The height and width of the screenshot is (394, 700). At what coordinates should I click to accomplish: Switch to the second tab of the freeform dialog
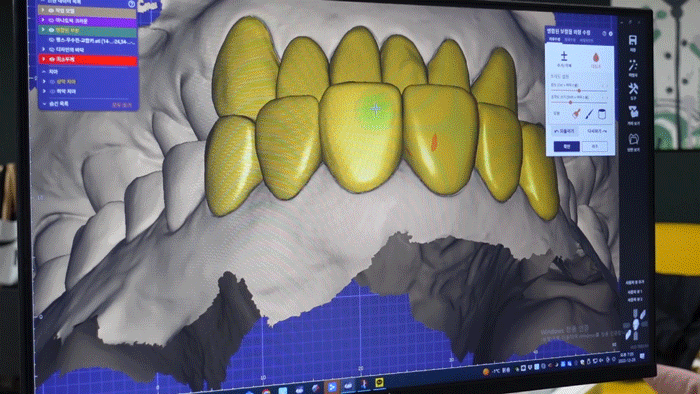point(570,40)
